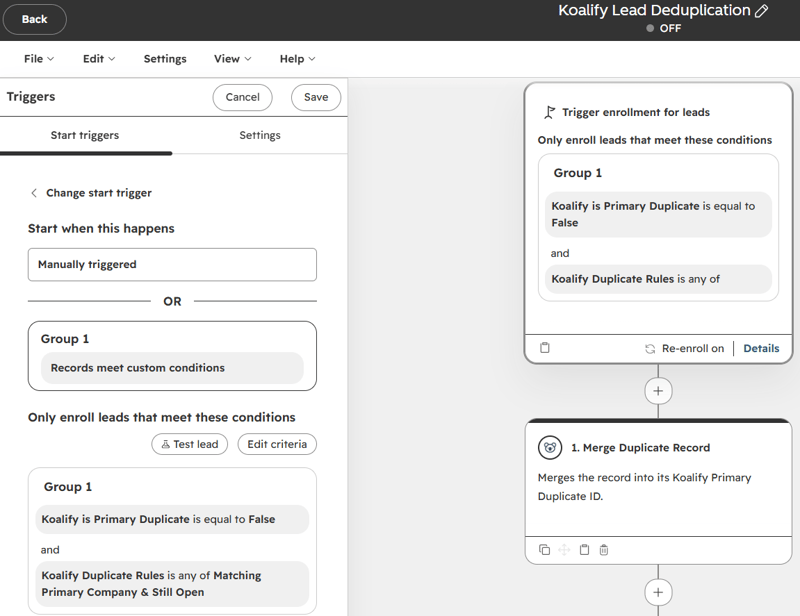This screenshot has width=800, height=616.
Task: Switch to the Start triggers tab
Action: pyautogui.click(x=85, y=135)
